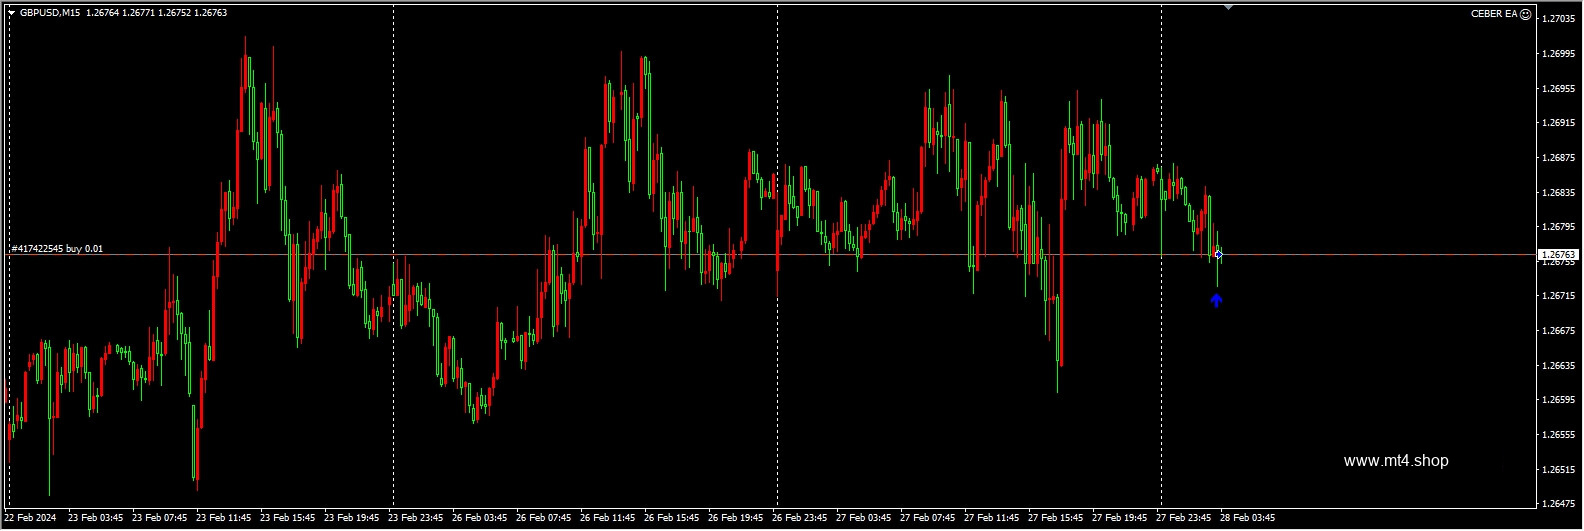Click the 1.26875 price axis label
1584x531 pixels.
tap(1558, 158)
